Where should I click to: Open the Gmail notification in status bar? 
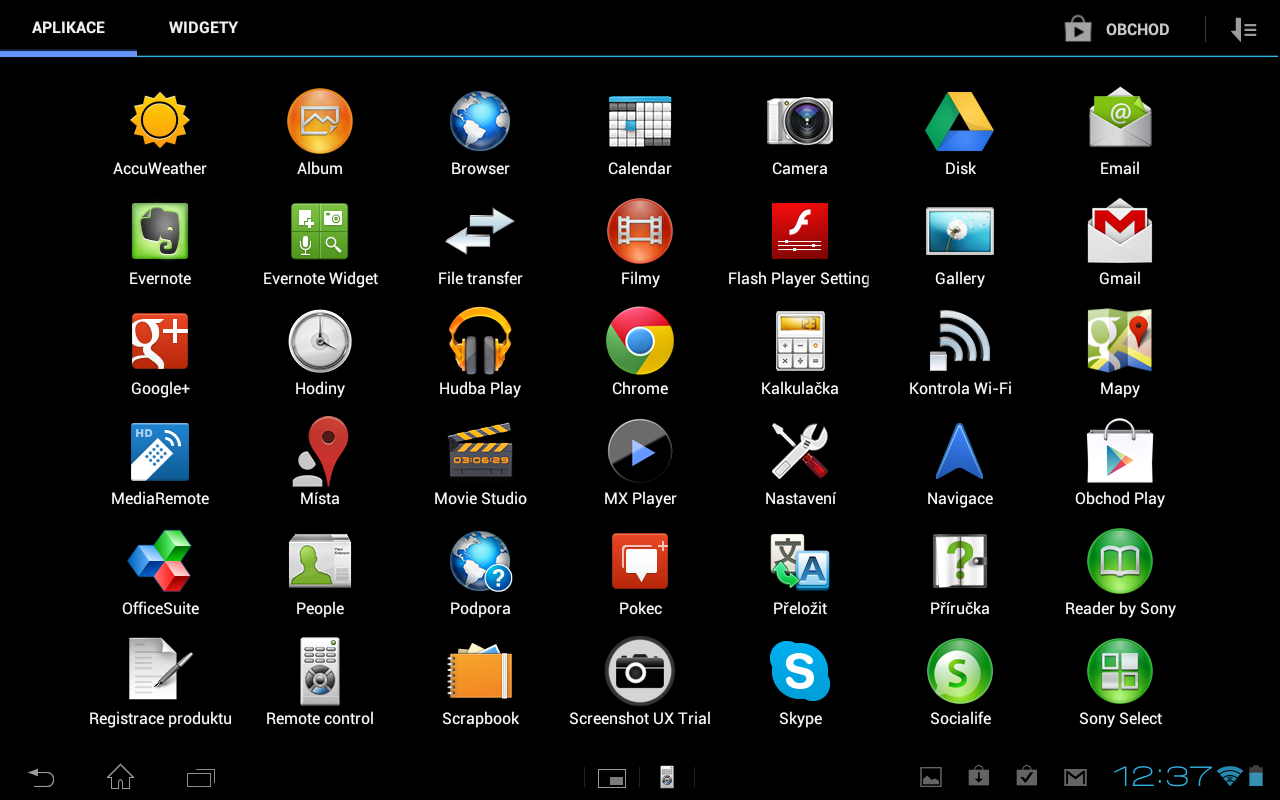pos(1075,777)
